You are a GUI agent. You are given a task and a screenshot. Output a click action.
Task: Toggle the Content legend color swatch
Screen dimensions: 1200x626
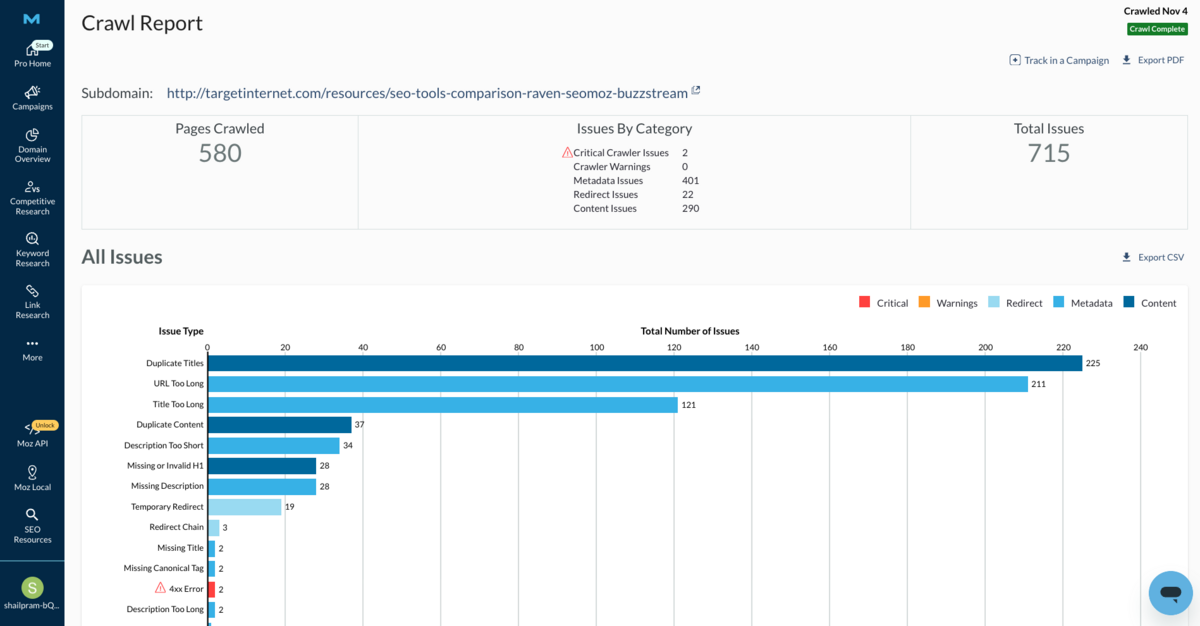(1129, 302)
